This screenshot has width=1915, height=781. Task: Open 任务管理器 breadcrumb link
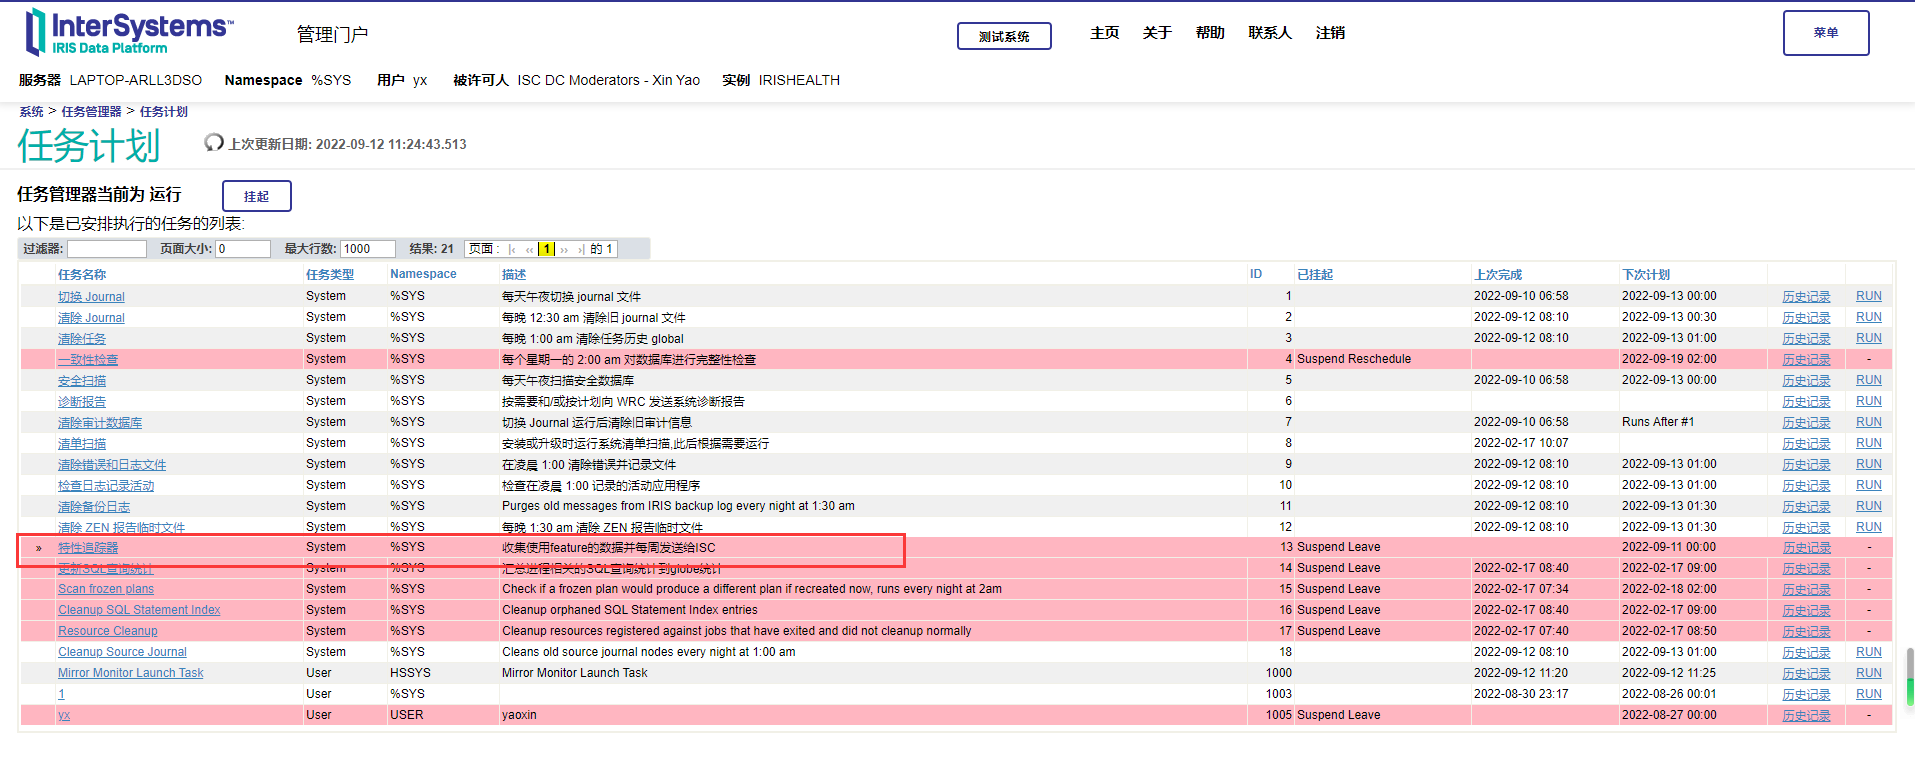coord(91,112)
